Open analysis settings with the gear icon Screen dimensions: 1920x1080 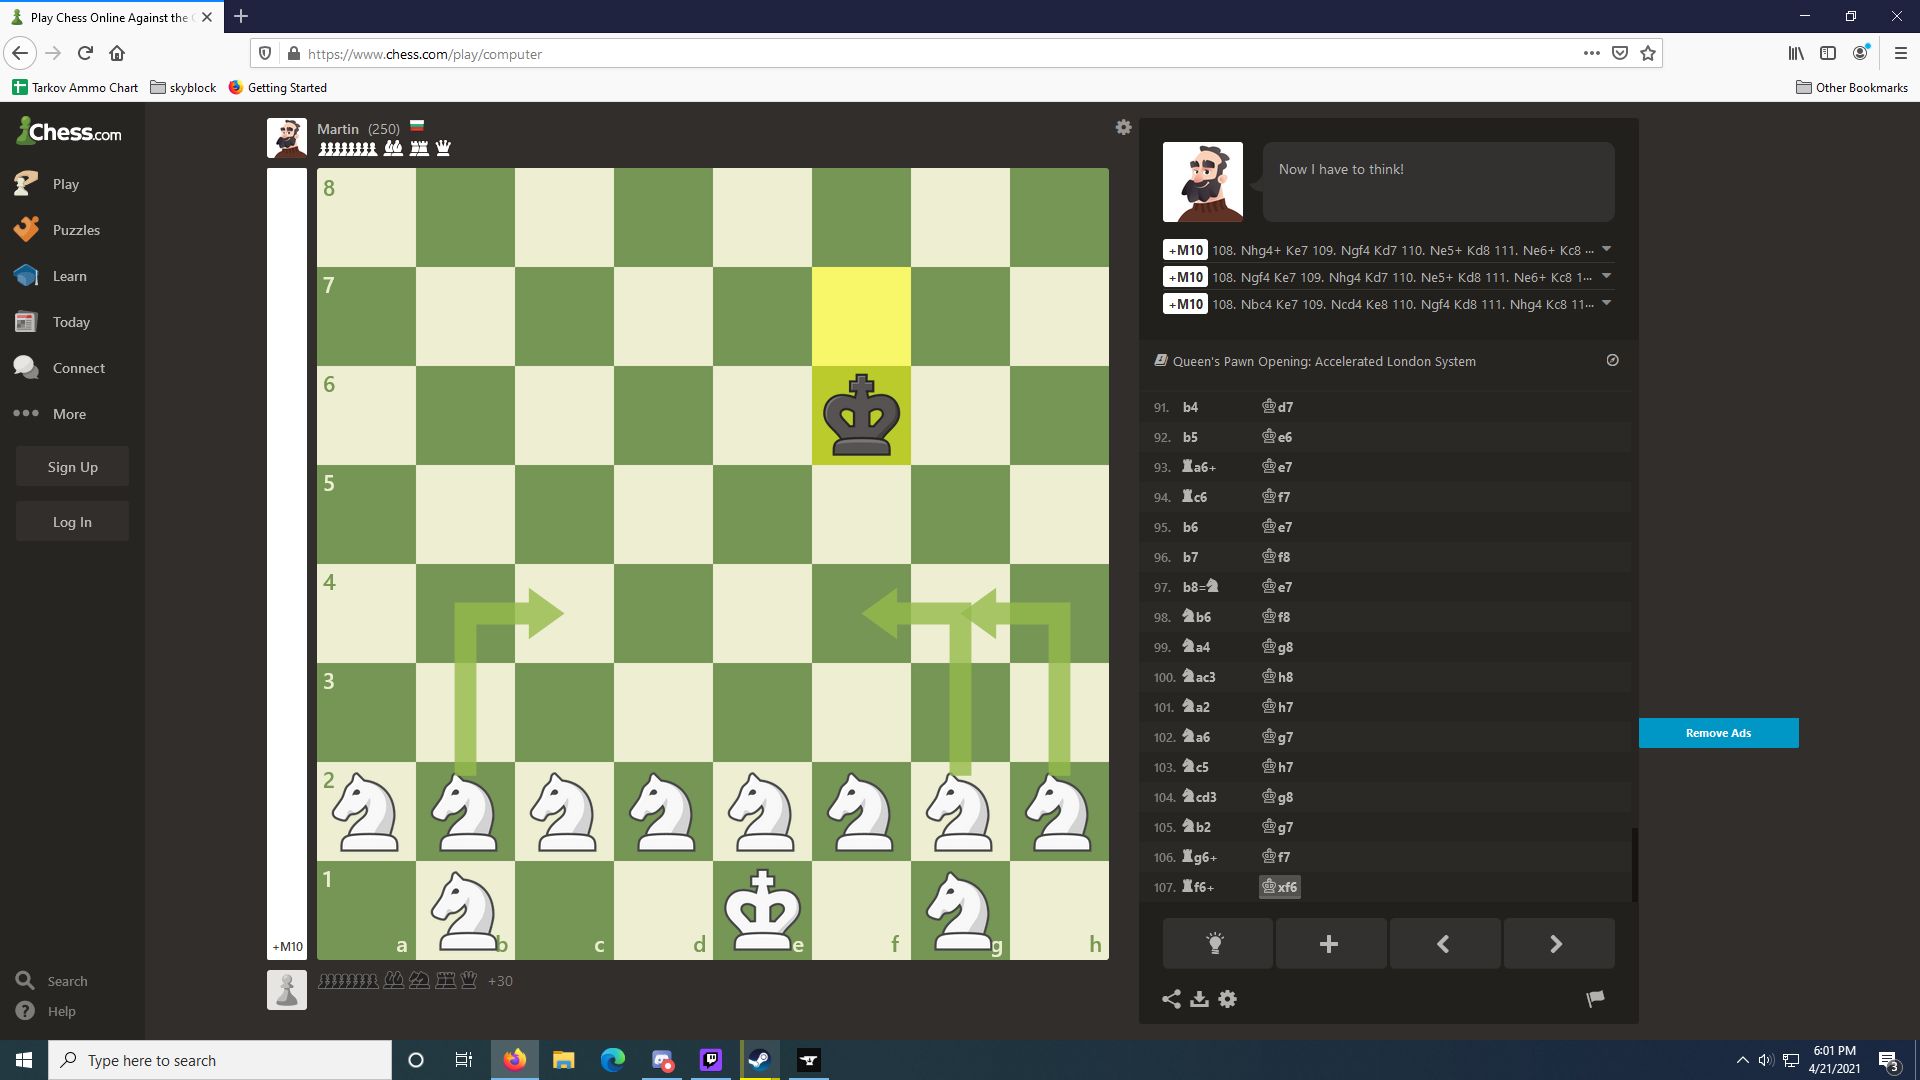click(x=1228, y=999)
